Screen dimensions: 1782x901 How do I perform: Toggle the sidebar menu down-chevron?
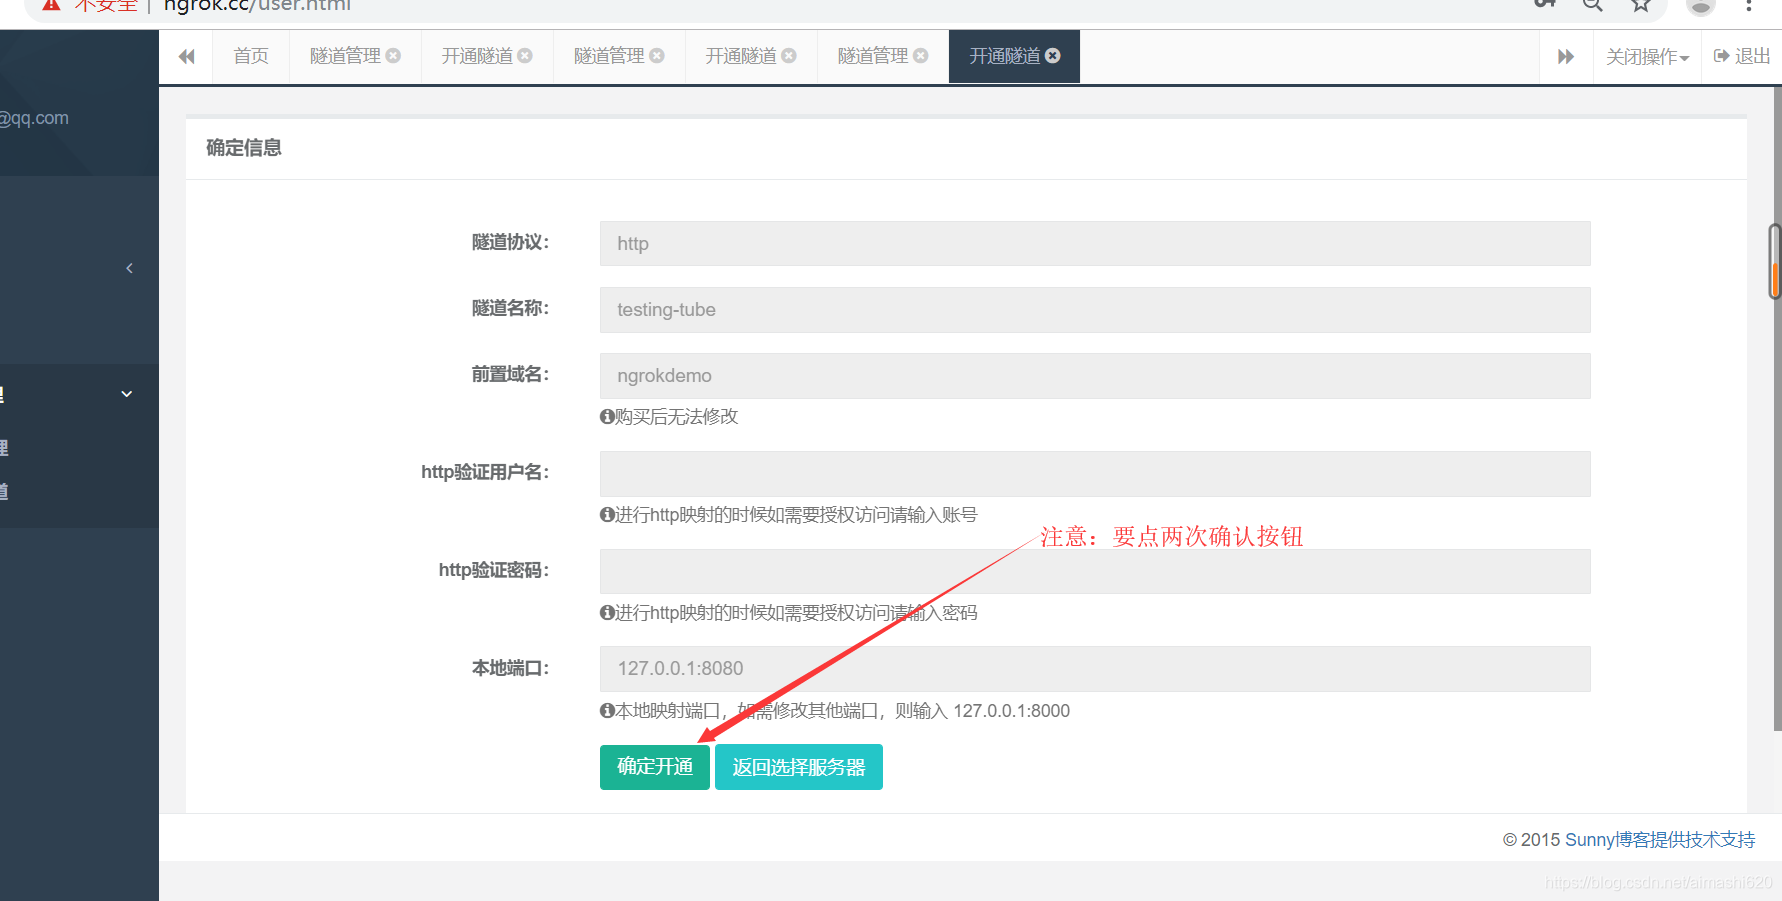pyautogui.click(x=127, y=394)
